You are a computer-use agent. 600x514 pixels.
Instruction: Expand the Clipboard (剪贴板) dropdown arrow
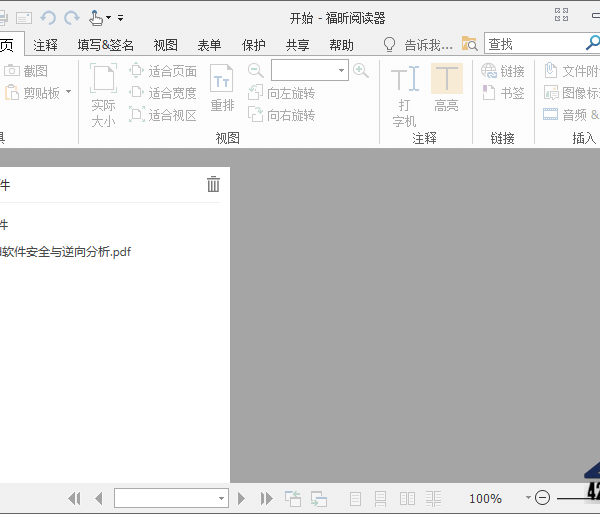[x=68, y=93]
